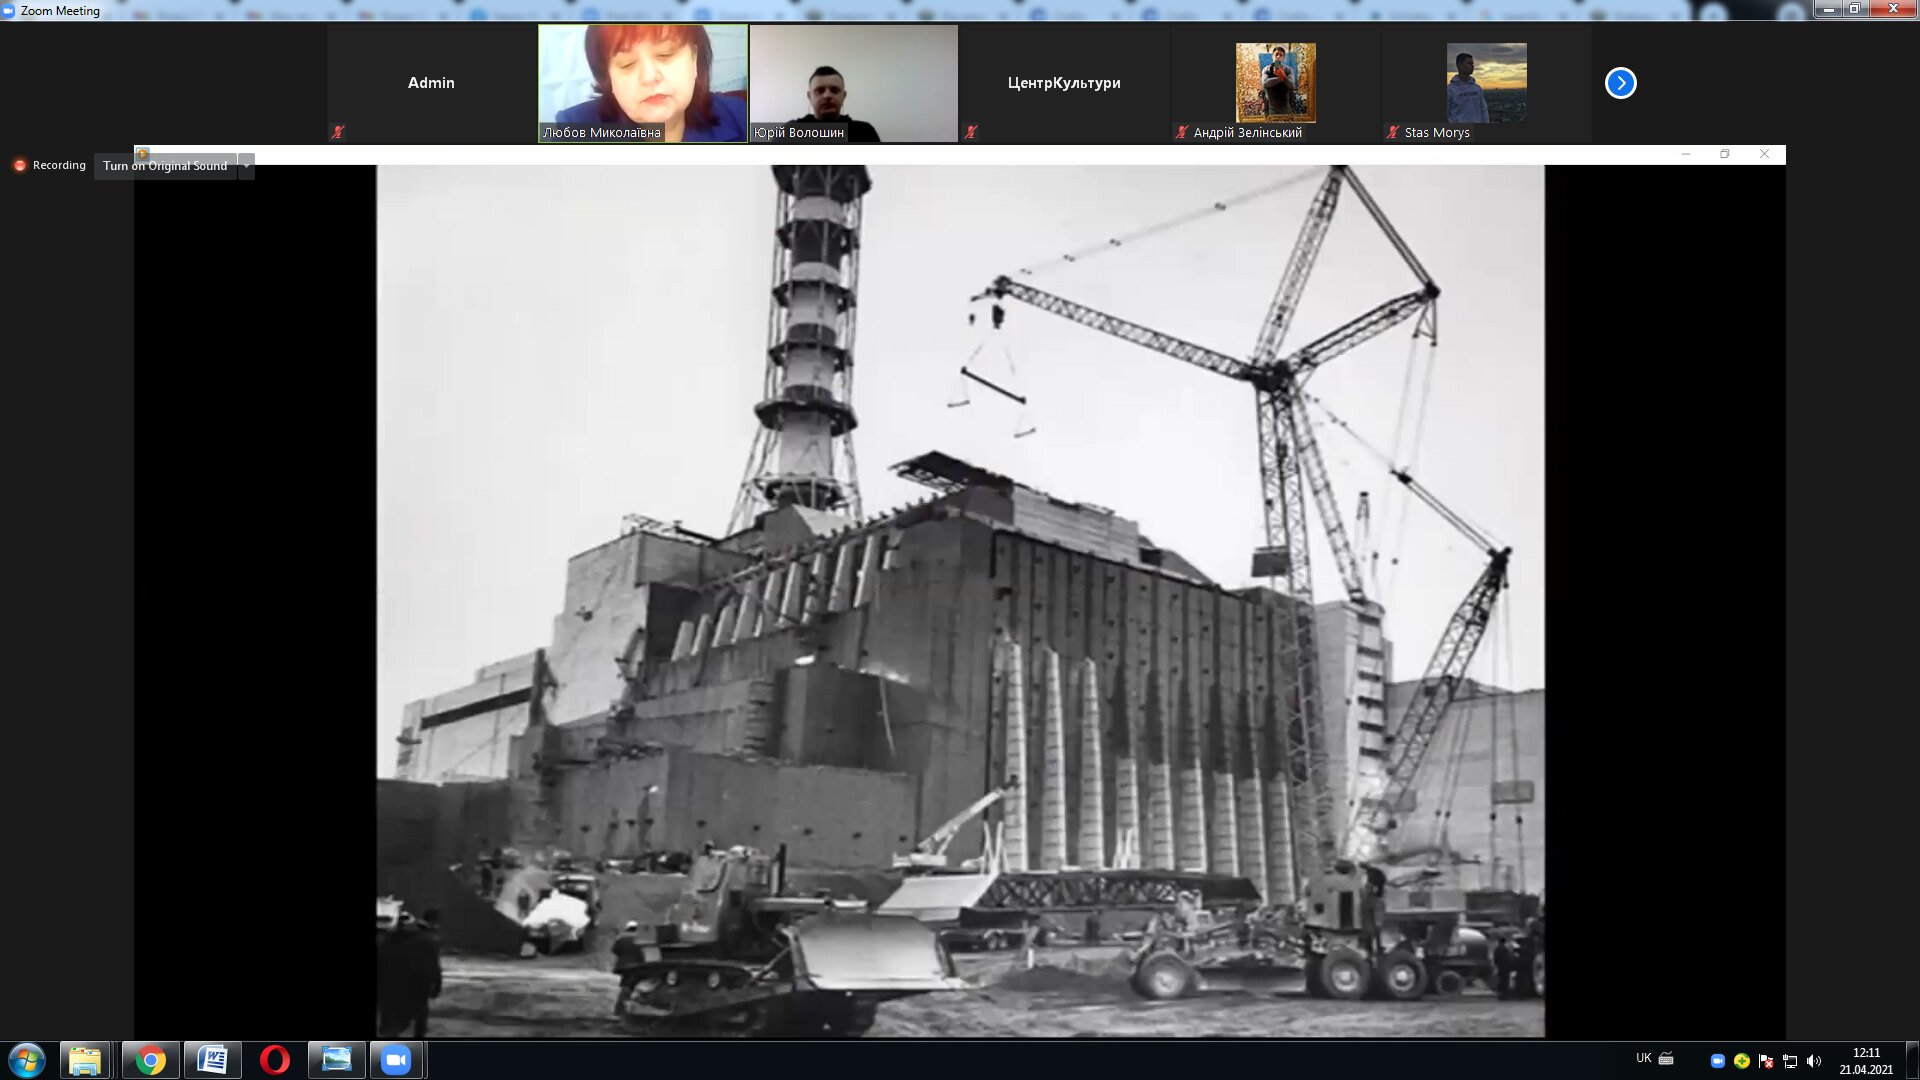Click Stas Morys muted mic icon
1920x1080 pixels.
pyautogui.click(x=1392, y=132)
